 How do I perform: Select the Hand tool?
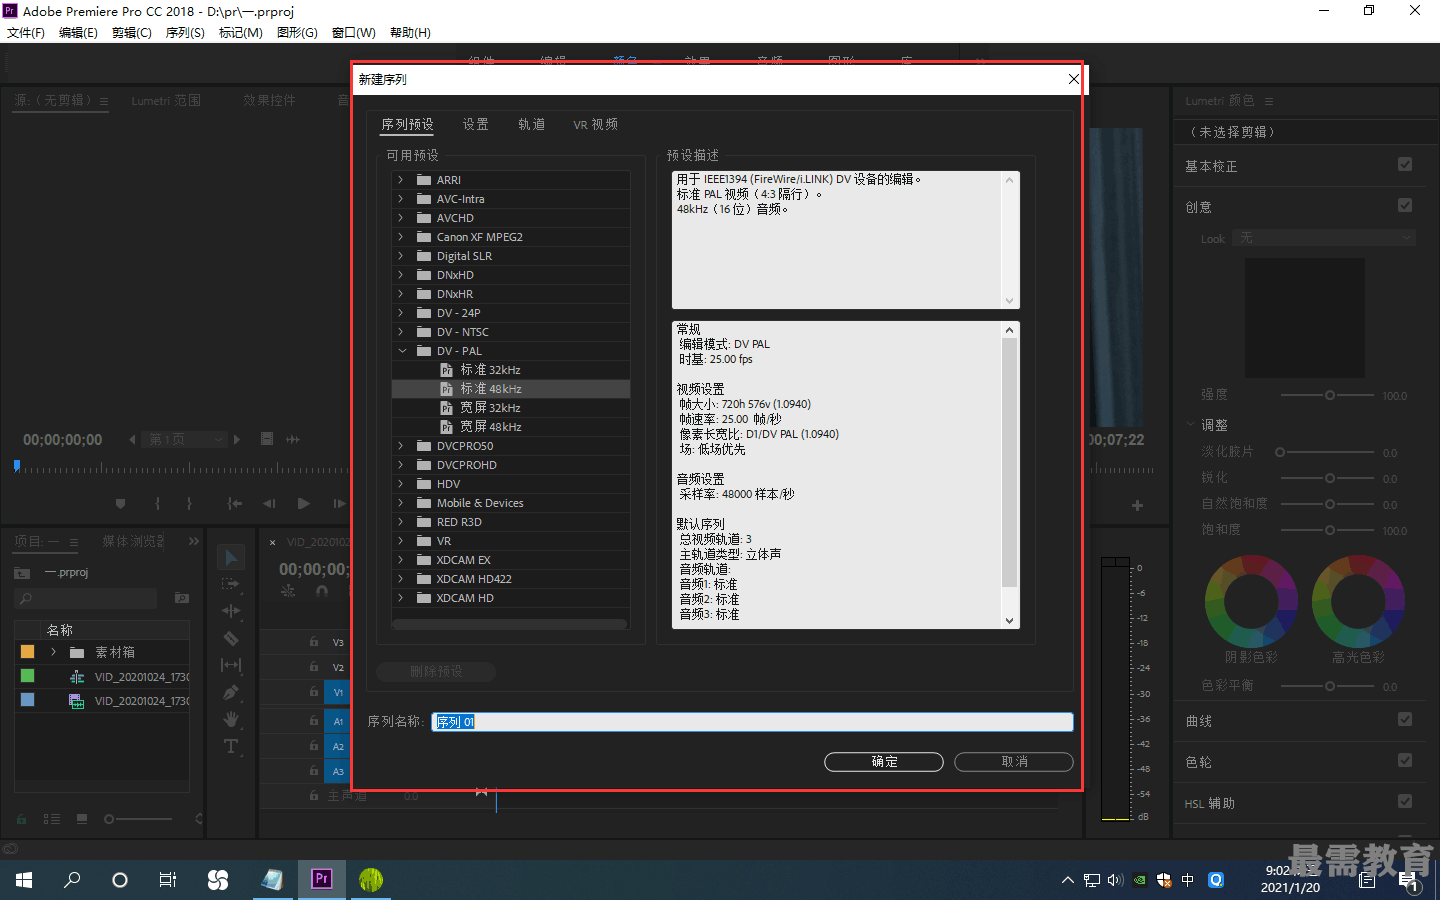tap(231, 719)
